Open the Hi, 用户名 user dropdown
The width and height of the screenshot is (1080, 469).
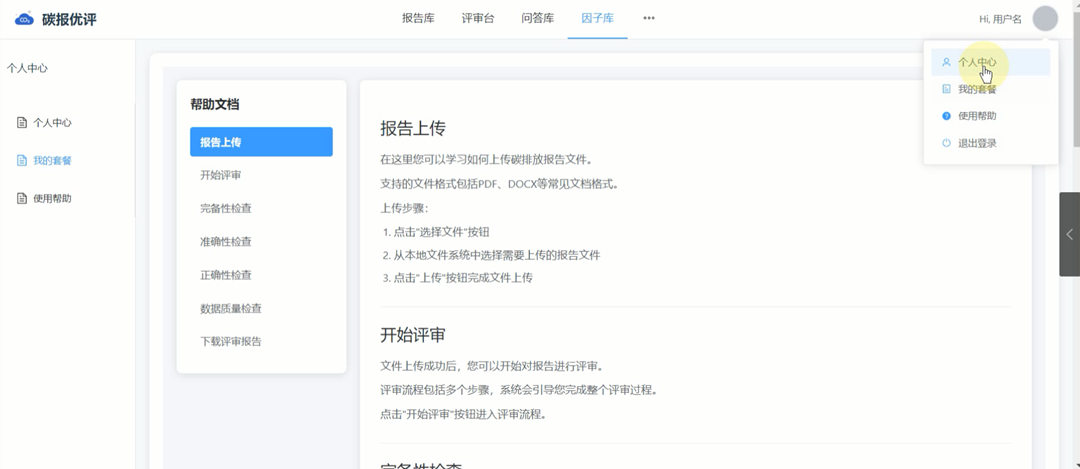tap(1000, 19)
